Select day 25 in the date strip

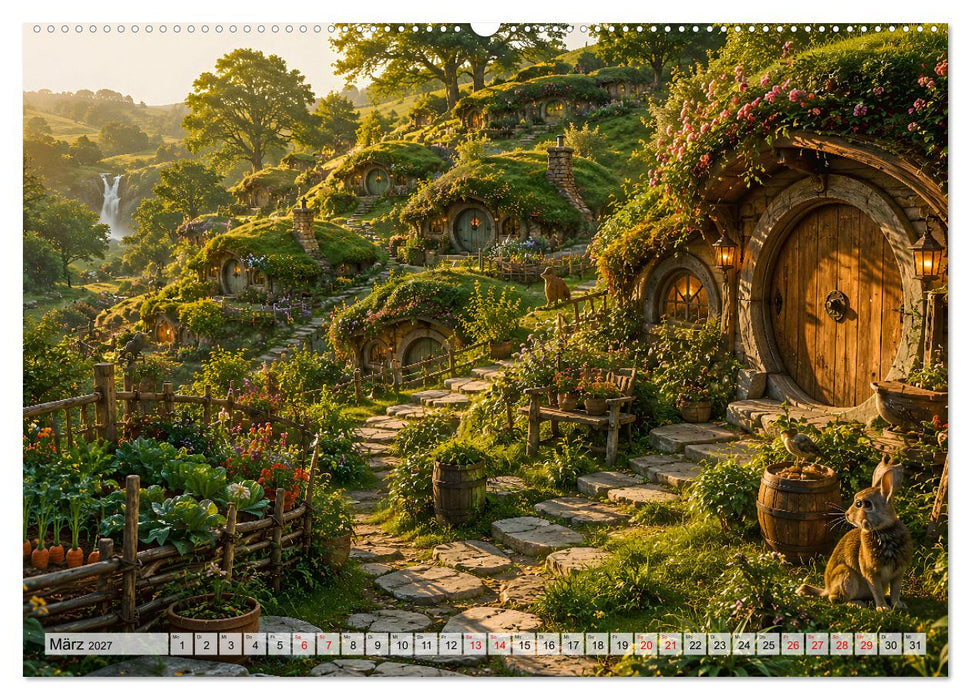(769, 644)
